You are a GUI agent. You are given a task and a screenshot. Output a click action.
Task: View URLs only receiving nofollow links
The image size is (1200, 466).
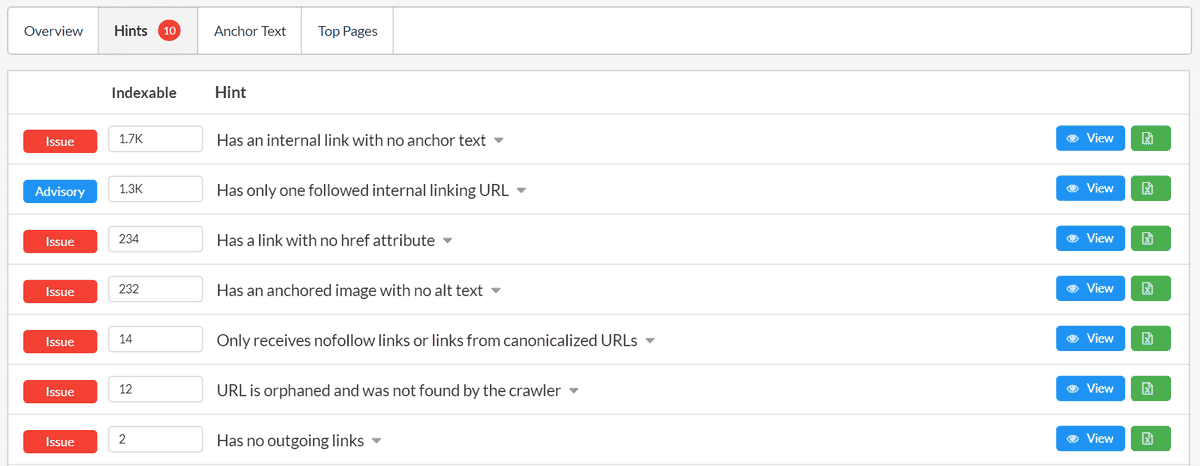(x=1090, y=339)
